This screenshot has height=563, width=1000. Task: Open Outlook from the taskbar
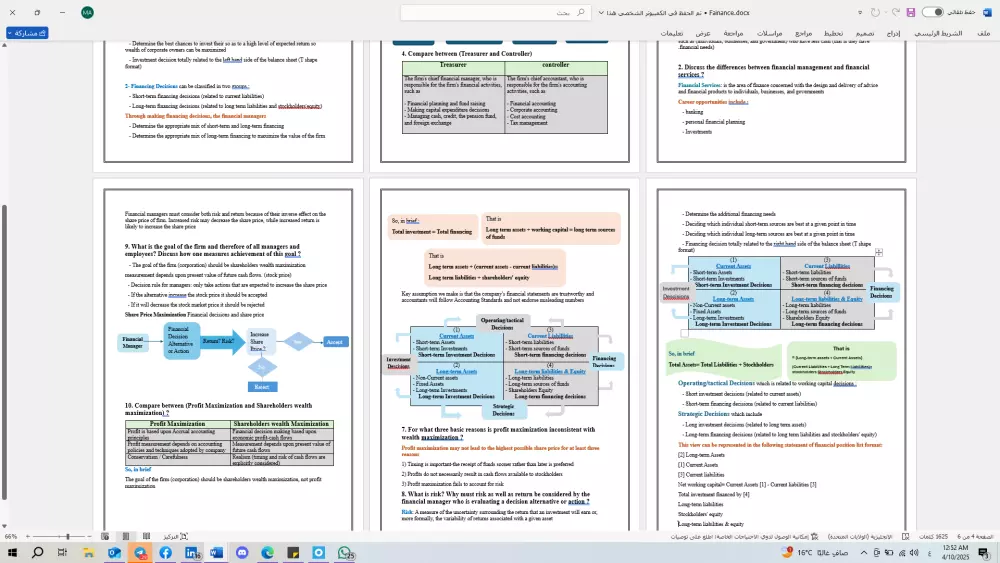[x=114, y=552]
